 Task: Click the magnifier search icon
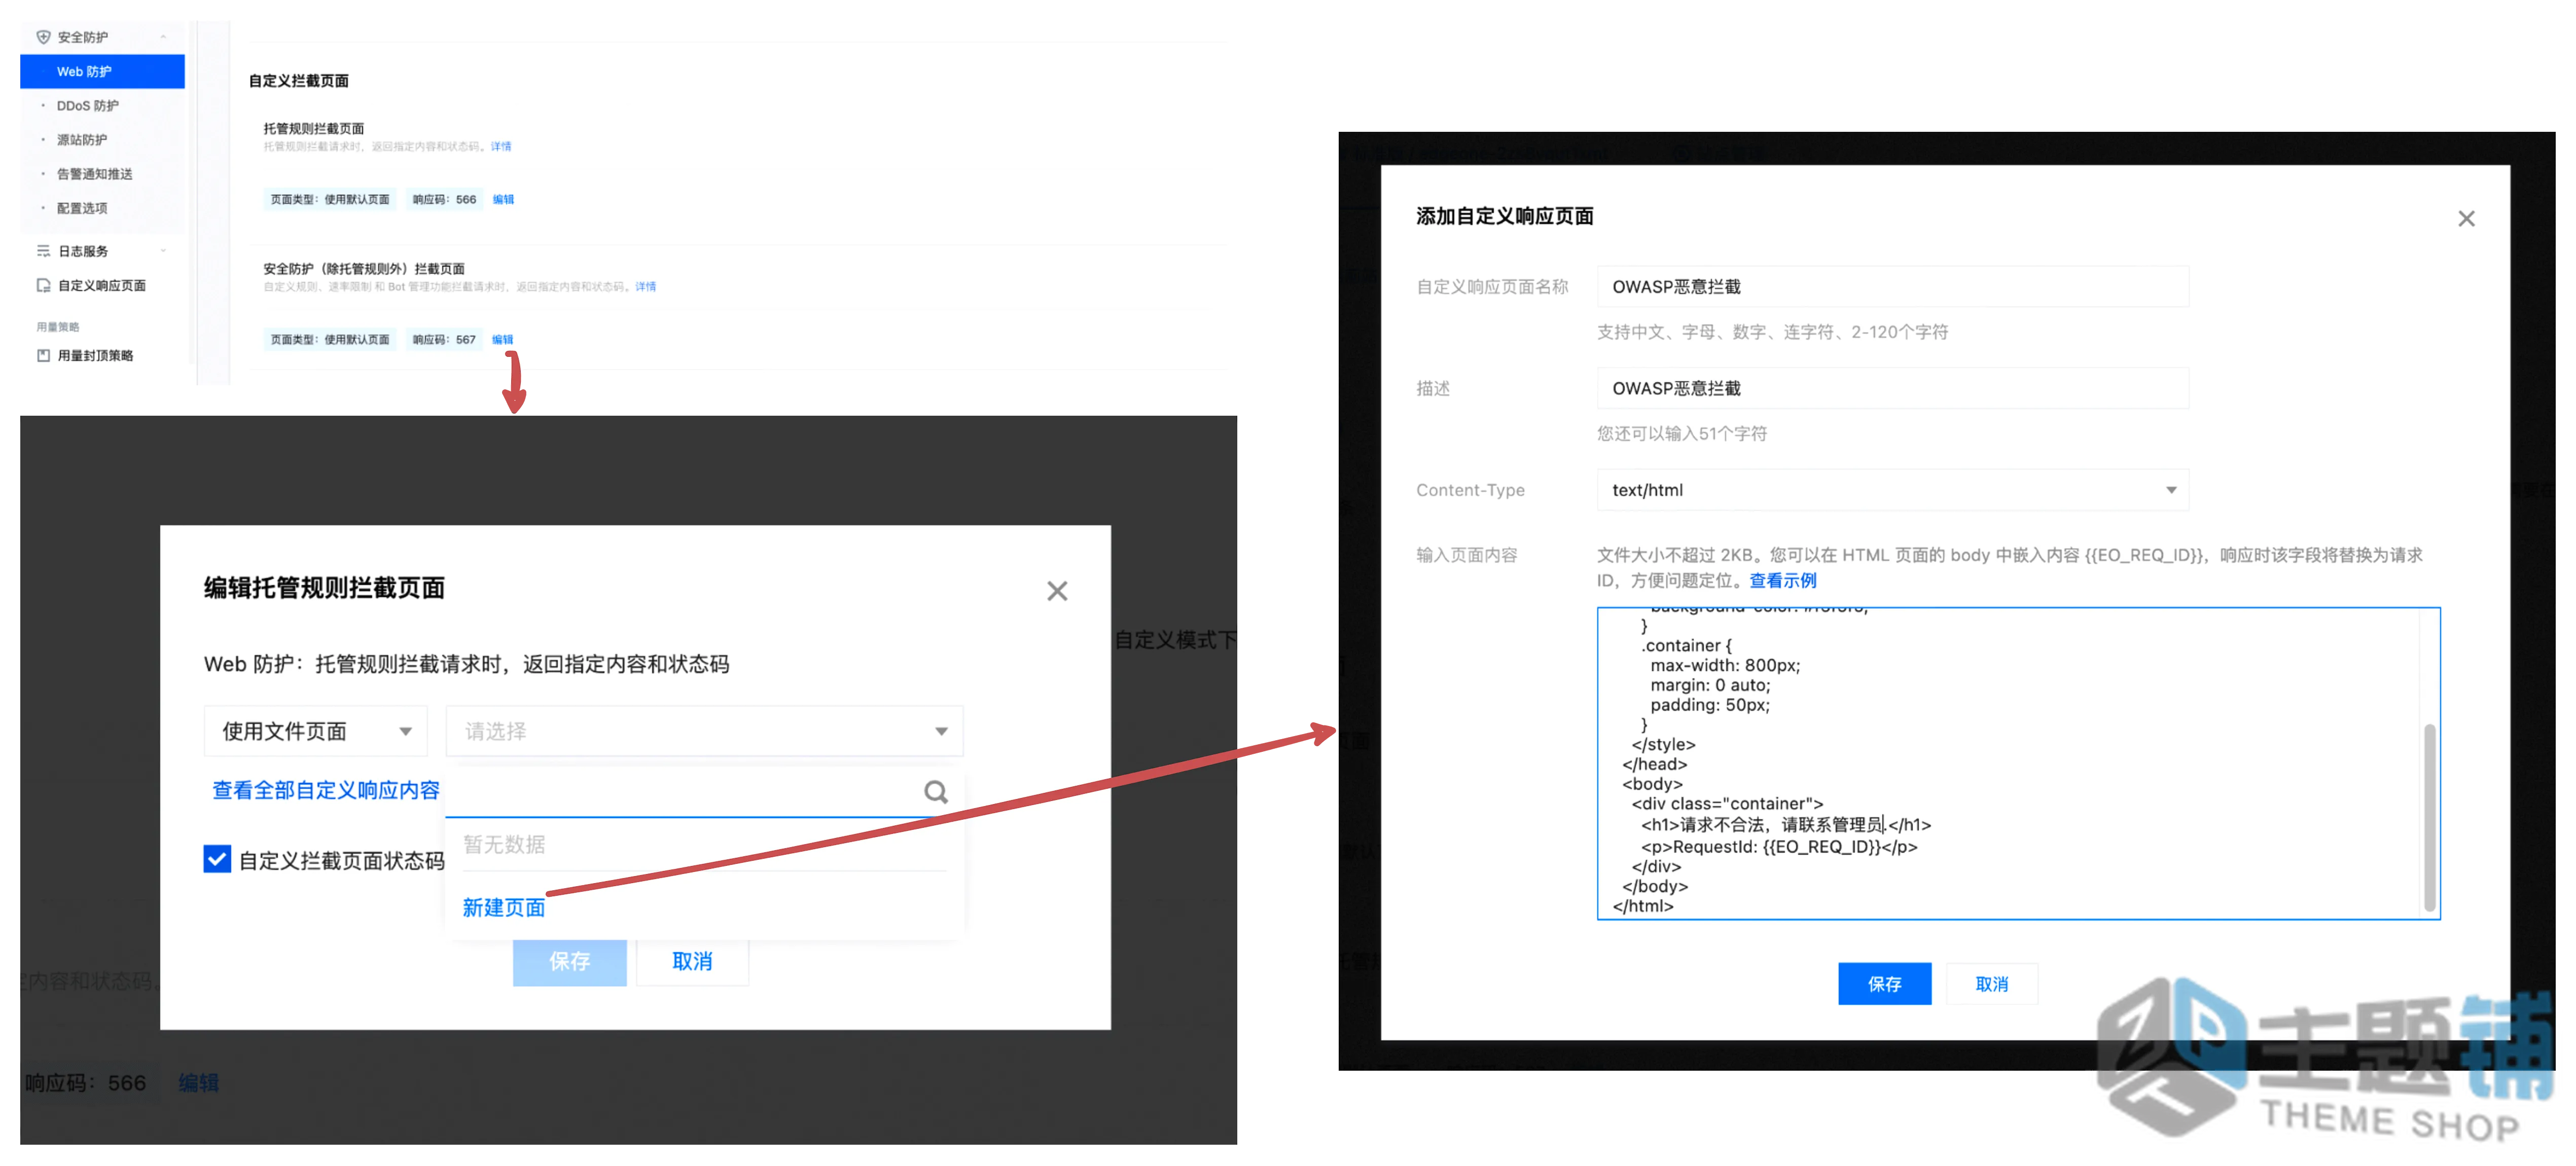(936, 792)
